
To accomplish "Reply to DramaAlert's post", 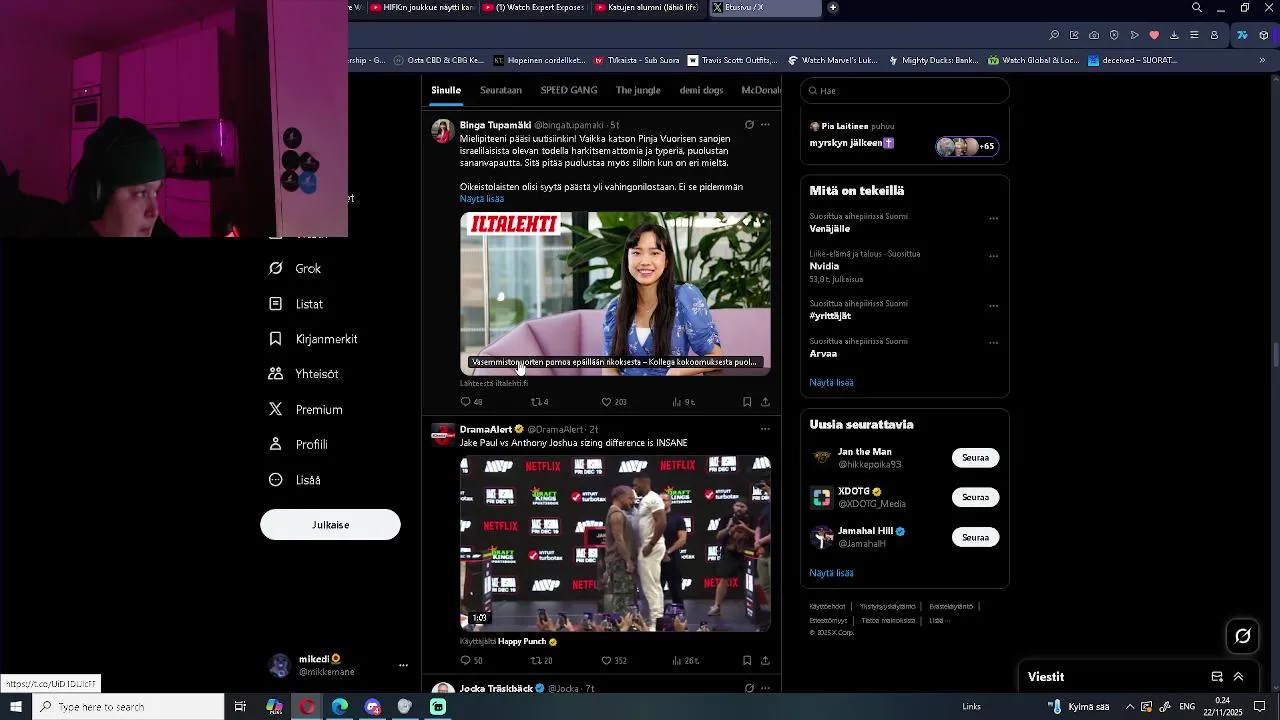I will click(x=471, y=661).
